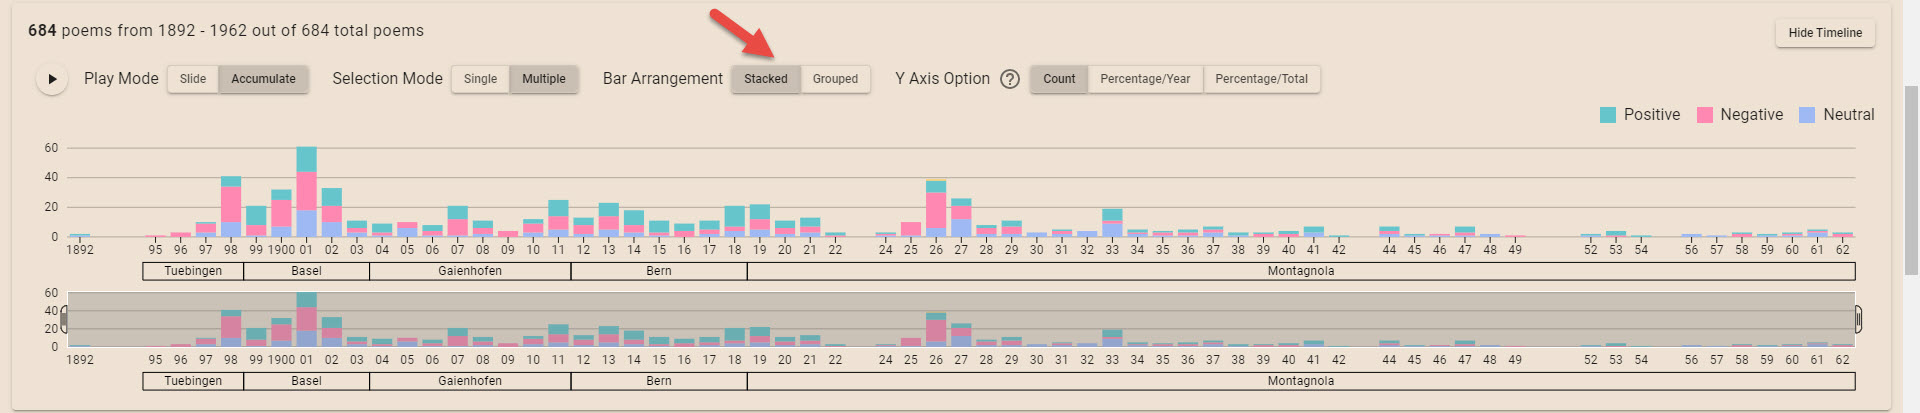Screen dimensions: 1920x413
Task: Set Y axis to Count
Action: (x=1059, y=79)
